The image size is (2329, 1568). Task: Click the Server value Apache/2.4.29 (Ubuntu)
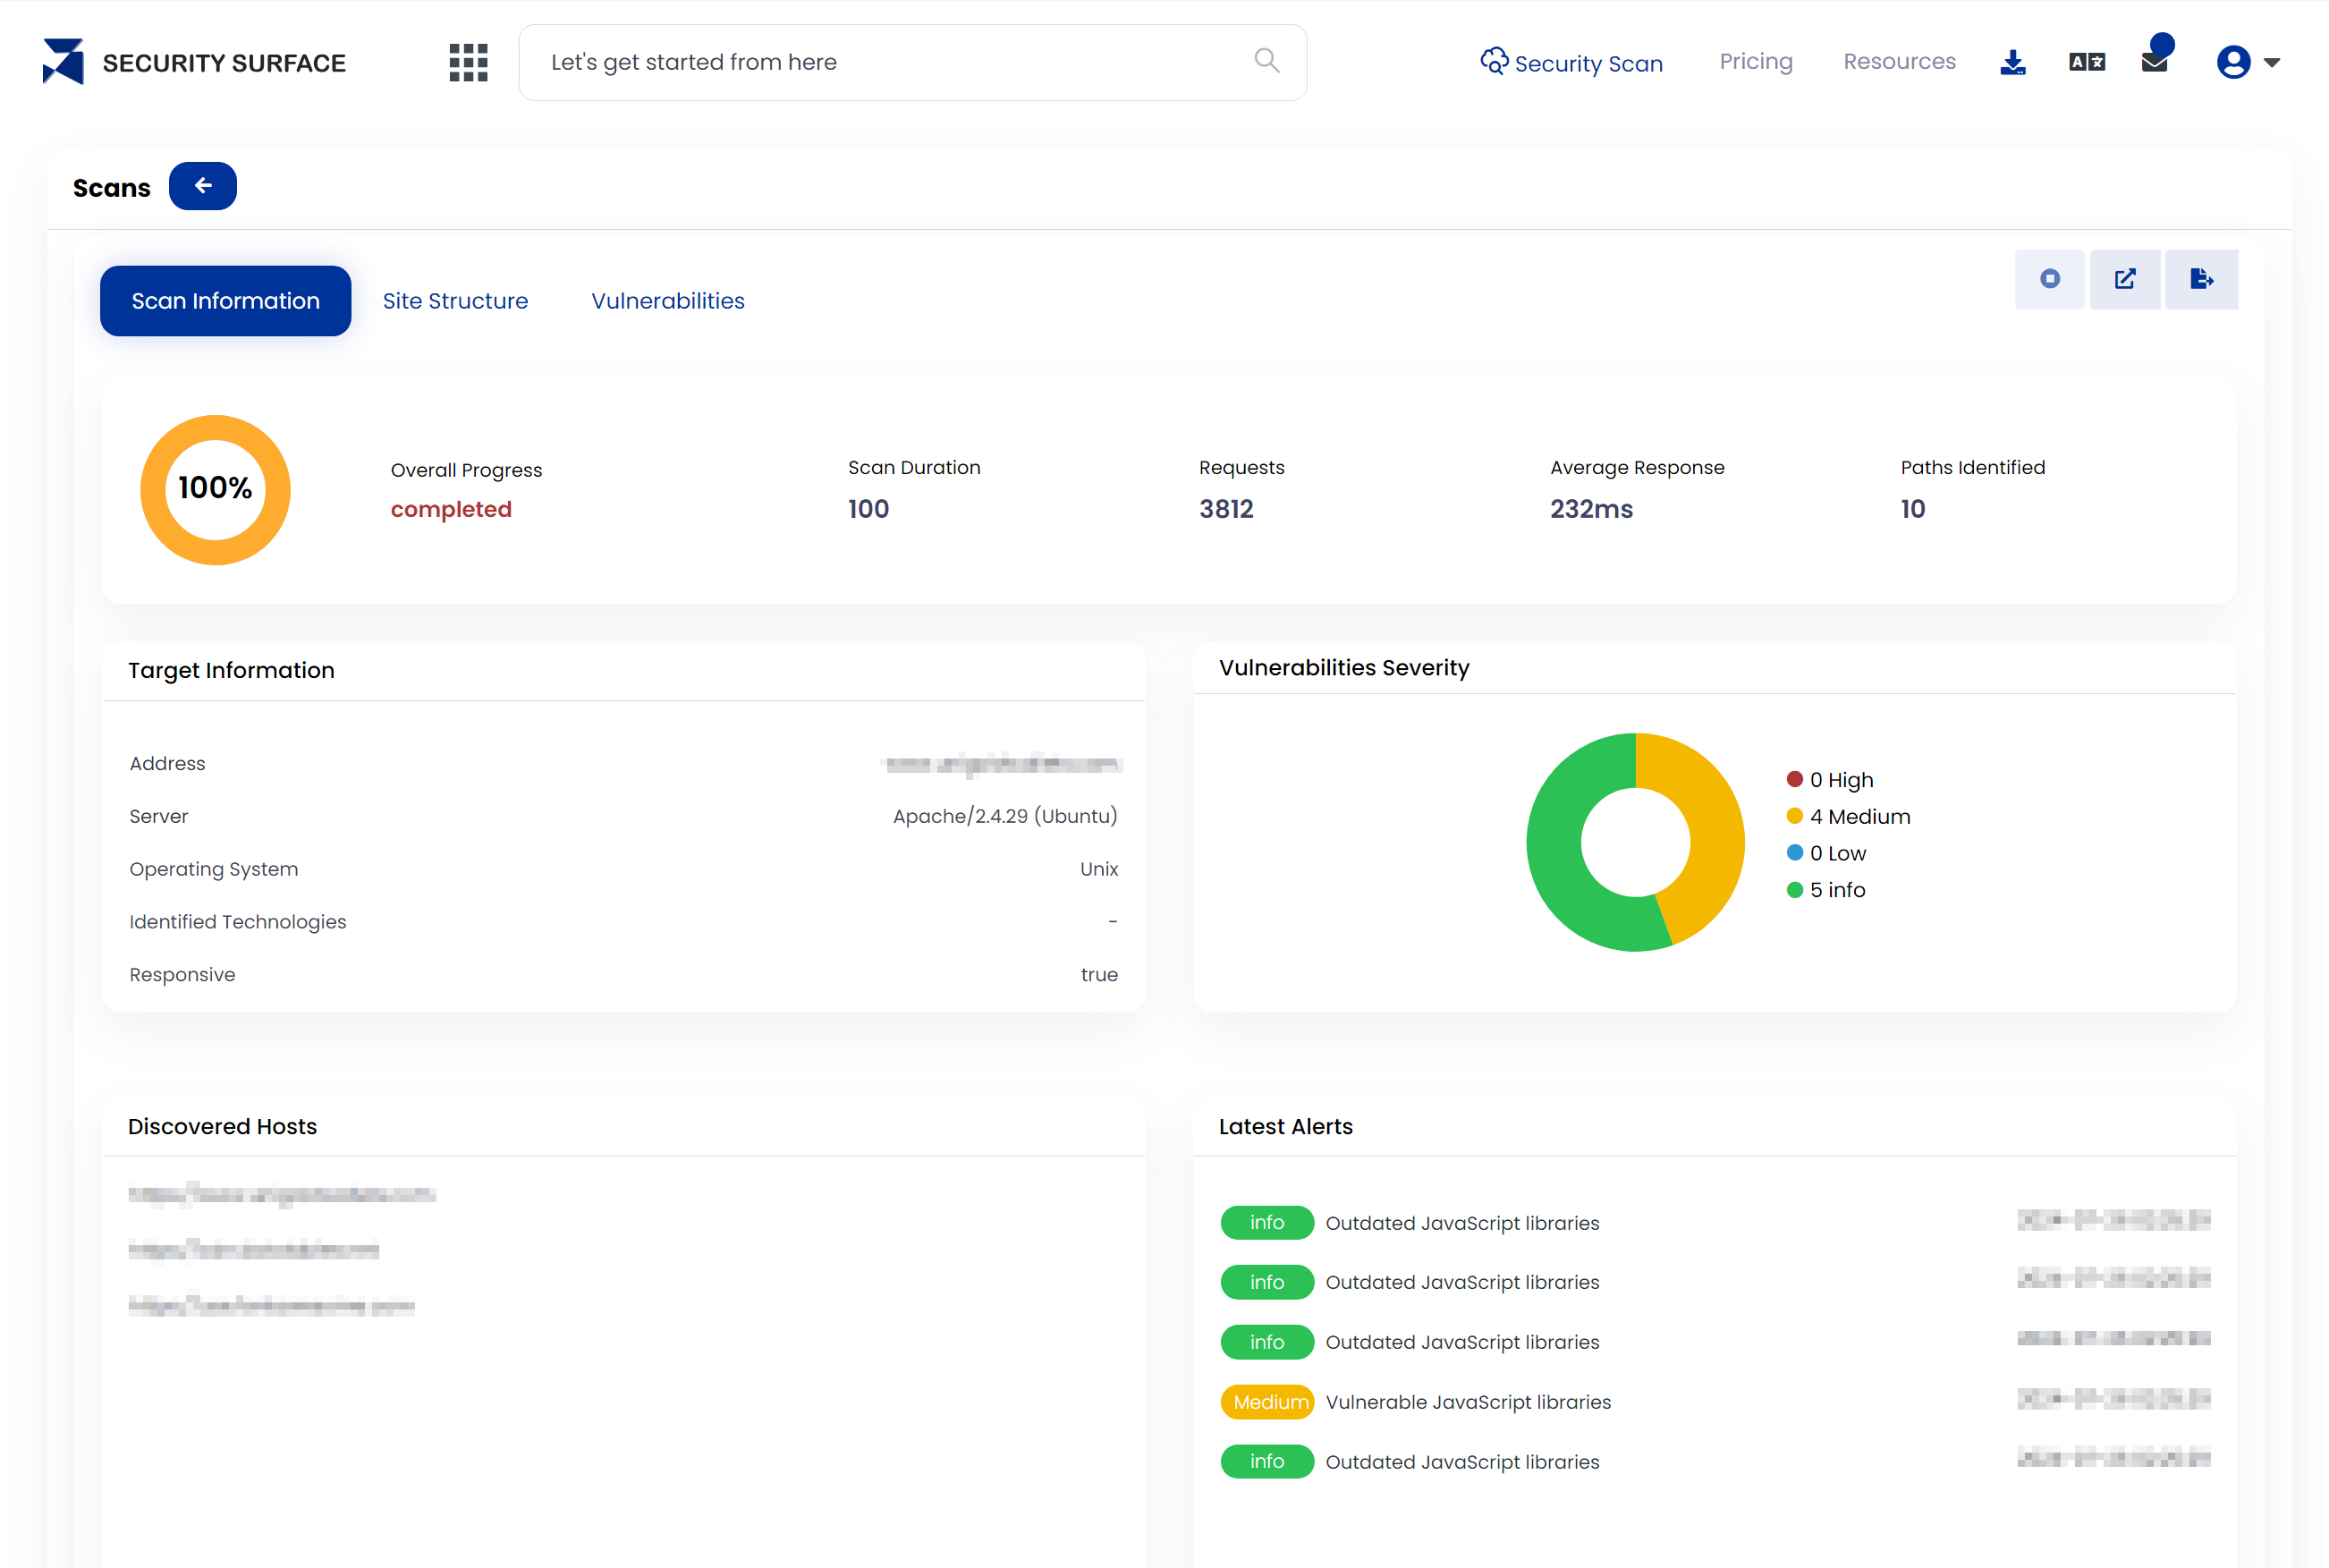tap(1005, 816)
